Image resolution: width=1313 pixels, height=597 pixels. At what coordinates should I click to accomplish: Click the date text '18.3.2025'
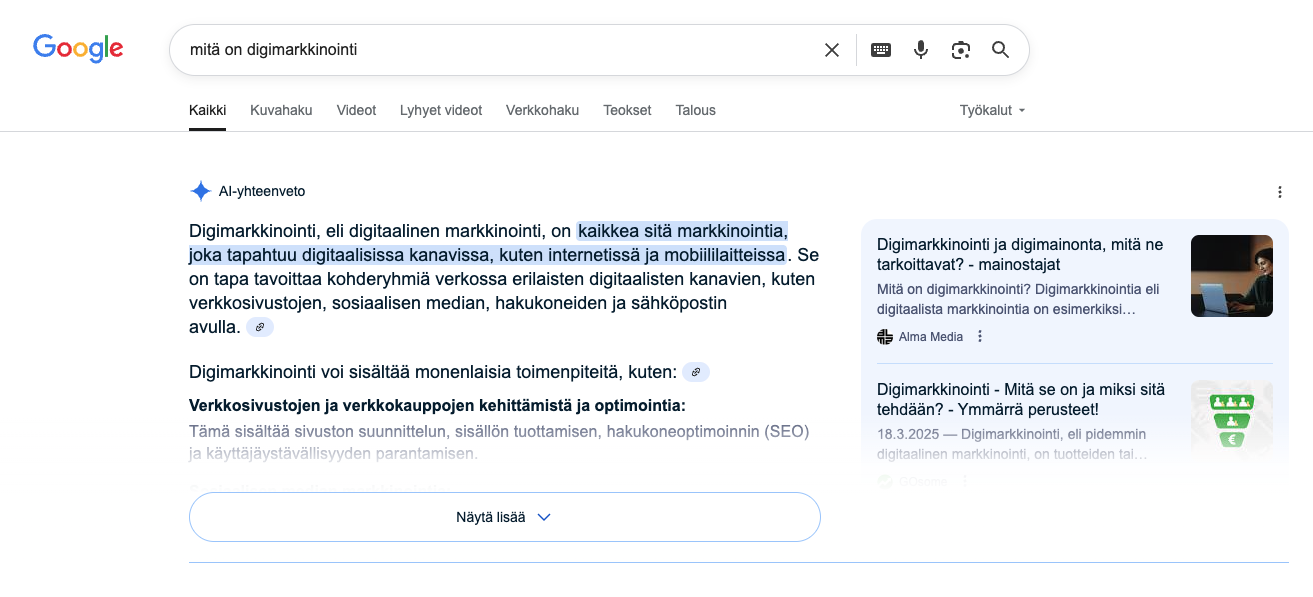coord(906,434)
